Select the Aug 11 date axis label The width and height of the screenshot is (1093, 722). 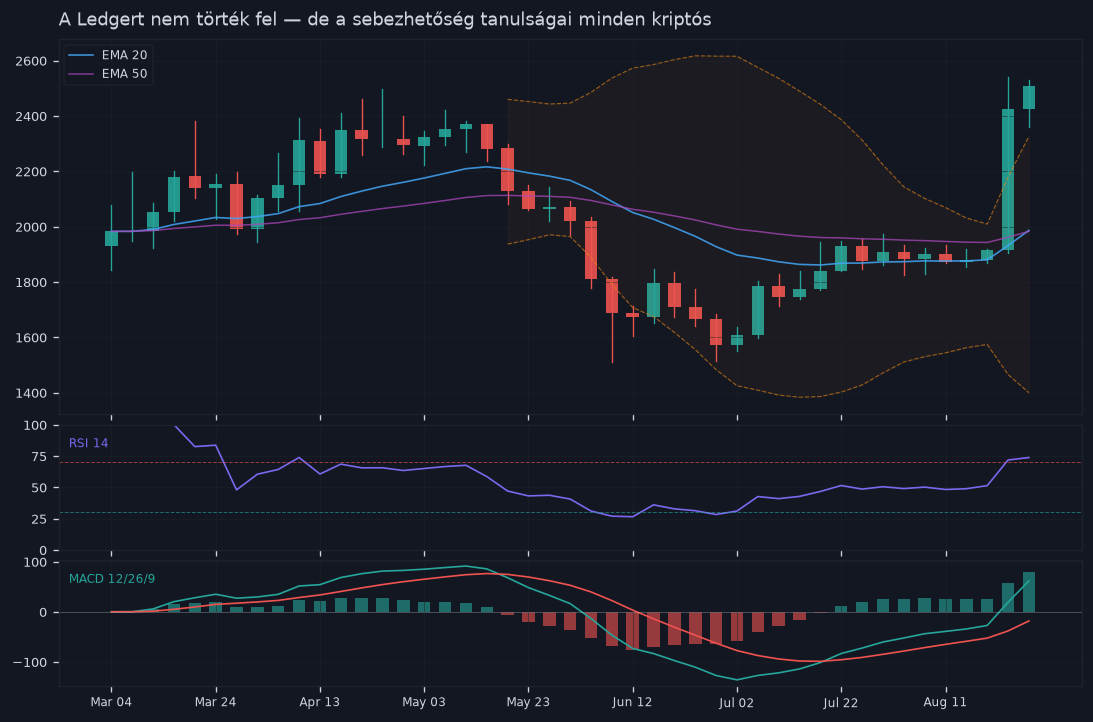tap(945, 702)
